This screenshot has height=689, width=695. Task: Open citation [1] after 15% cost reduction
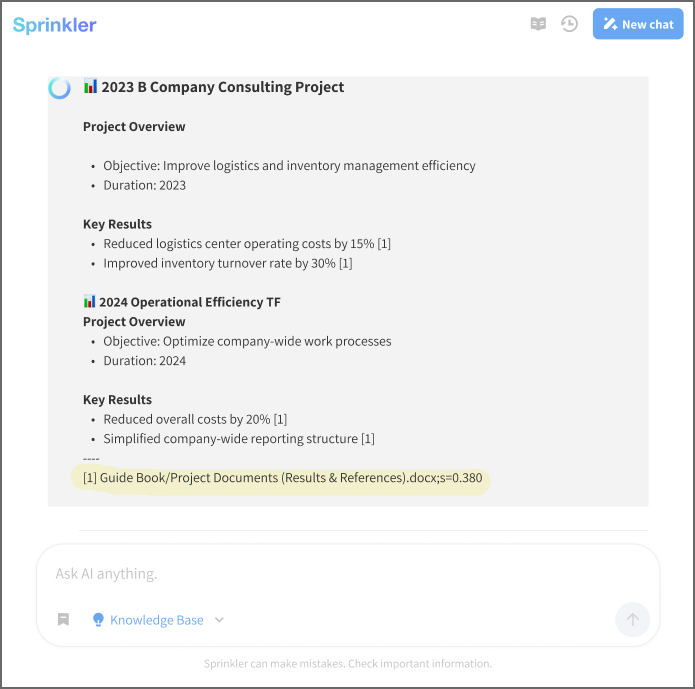coord(384,243)
